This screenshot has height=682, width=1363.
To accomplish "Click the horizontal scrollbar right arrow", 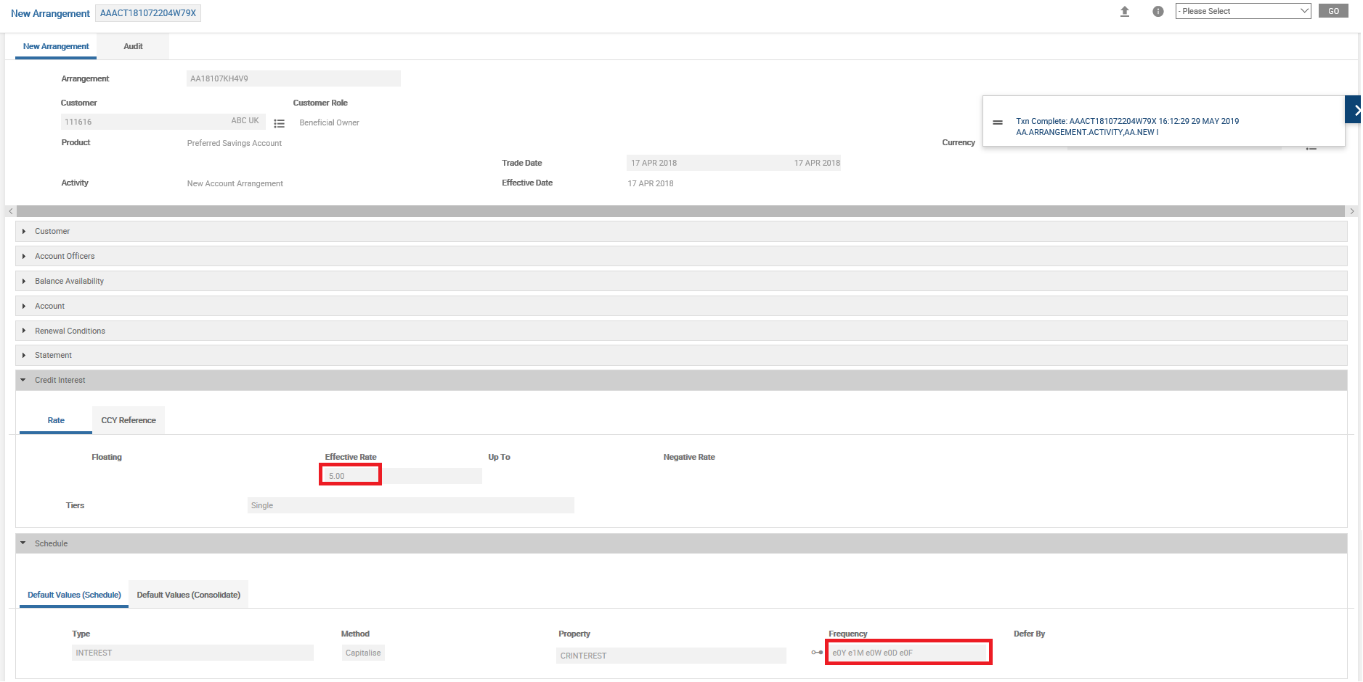I will click(x=1351, y=211).
